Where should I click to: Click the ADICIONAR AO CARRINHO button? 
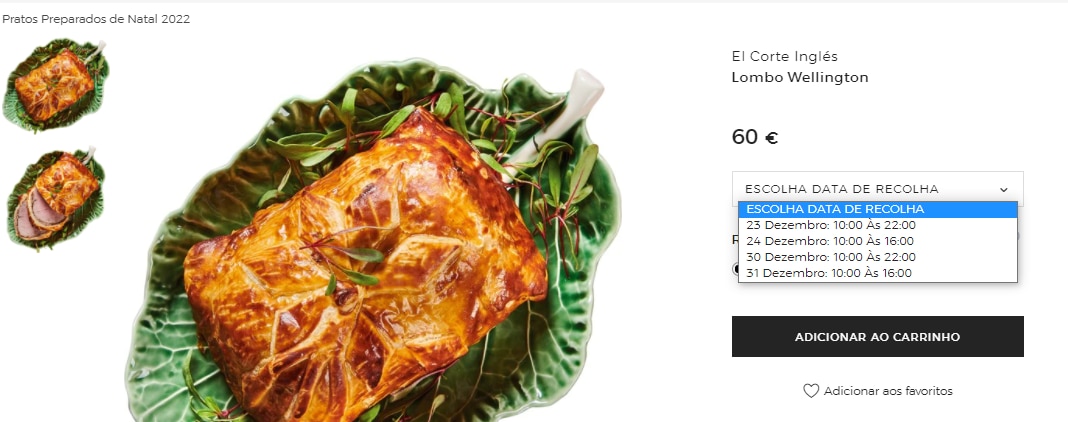(877, 336)
